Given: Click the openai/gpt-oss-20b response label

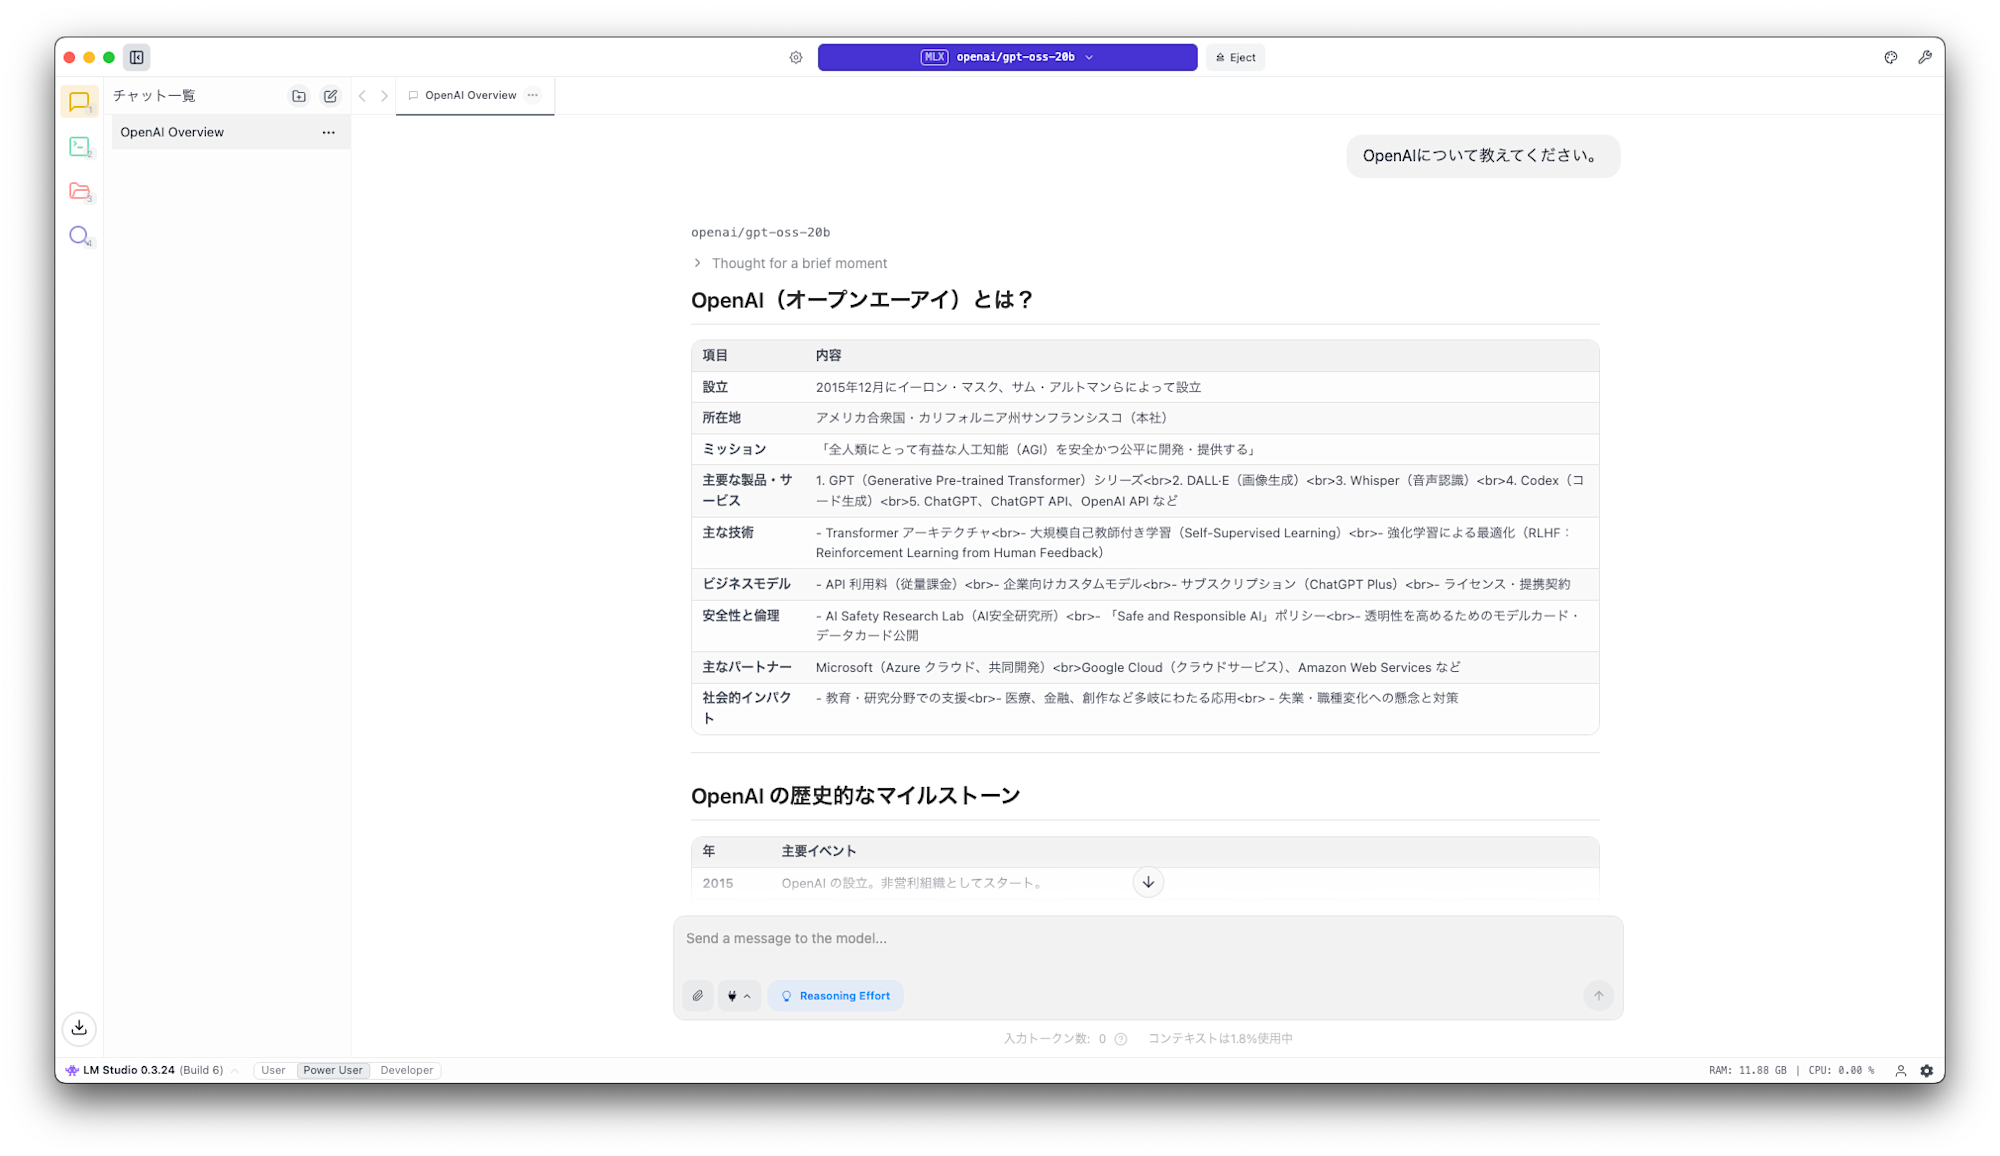Looking at the screenshot, I should [x=760, y=233].
